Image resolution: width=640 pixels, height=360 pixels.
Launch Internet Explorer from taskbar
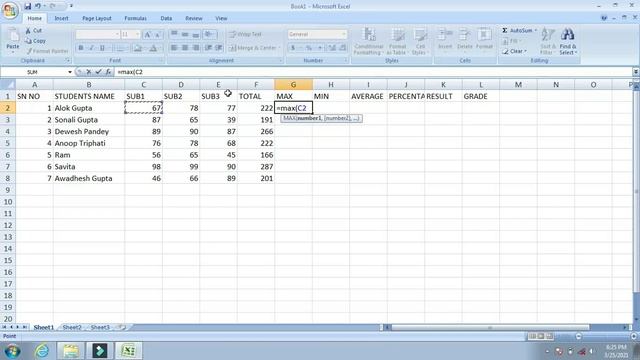pos(42,351)
